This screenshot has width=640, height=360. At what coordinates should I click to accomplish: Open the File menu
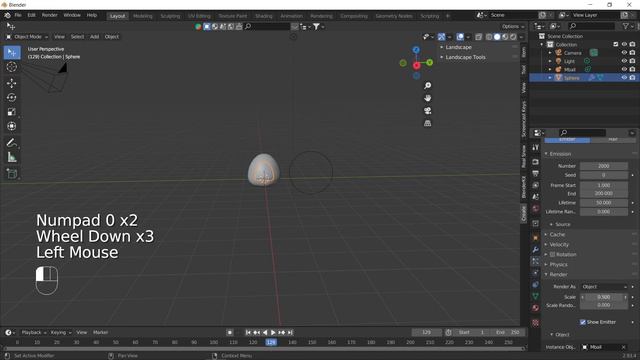18,15
